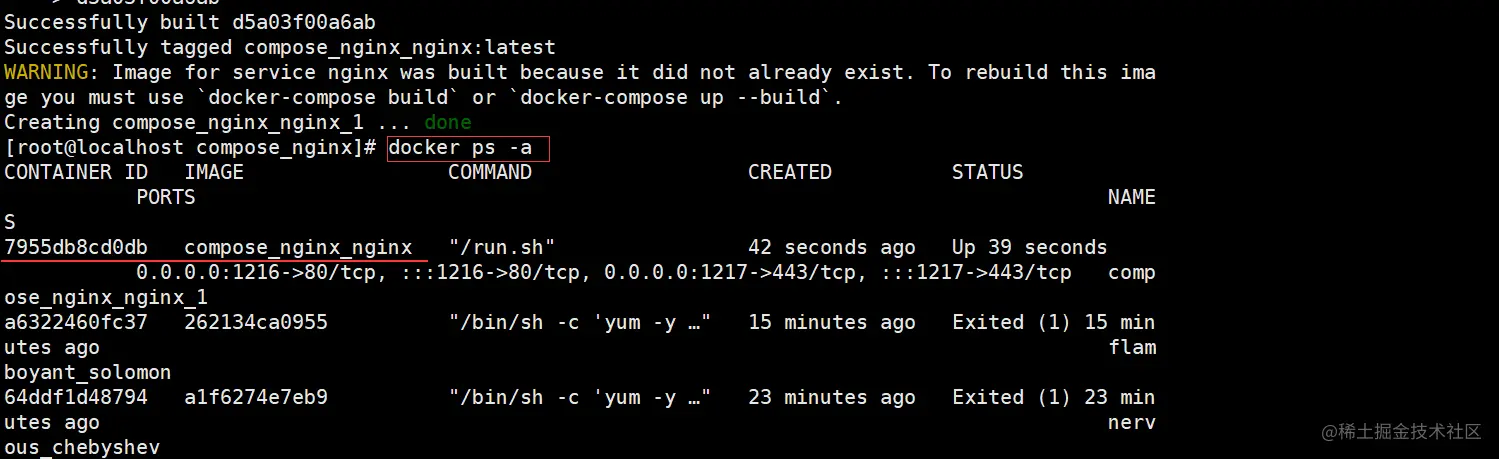Select the compose_nginx_nginx image name
The image size is (1499, 459).
point(298,248)
